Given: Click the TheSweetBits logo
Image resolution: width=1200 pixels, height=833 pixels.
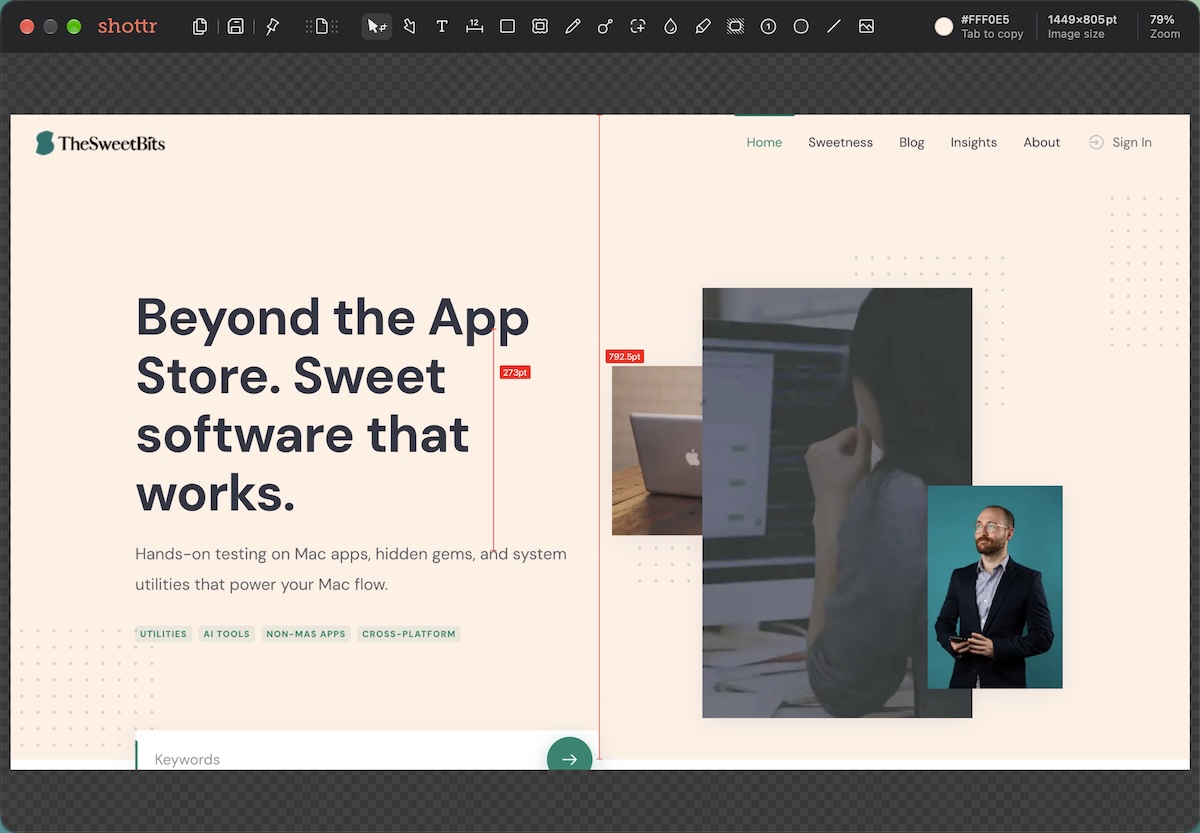Looking at the screenshot, I should pos(100,143).
